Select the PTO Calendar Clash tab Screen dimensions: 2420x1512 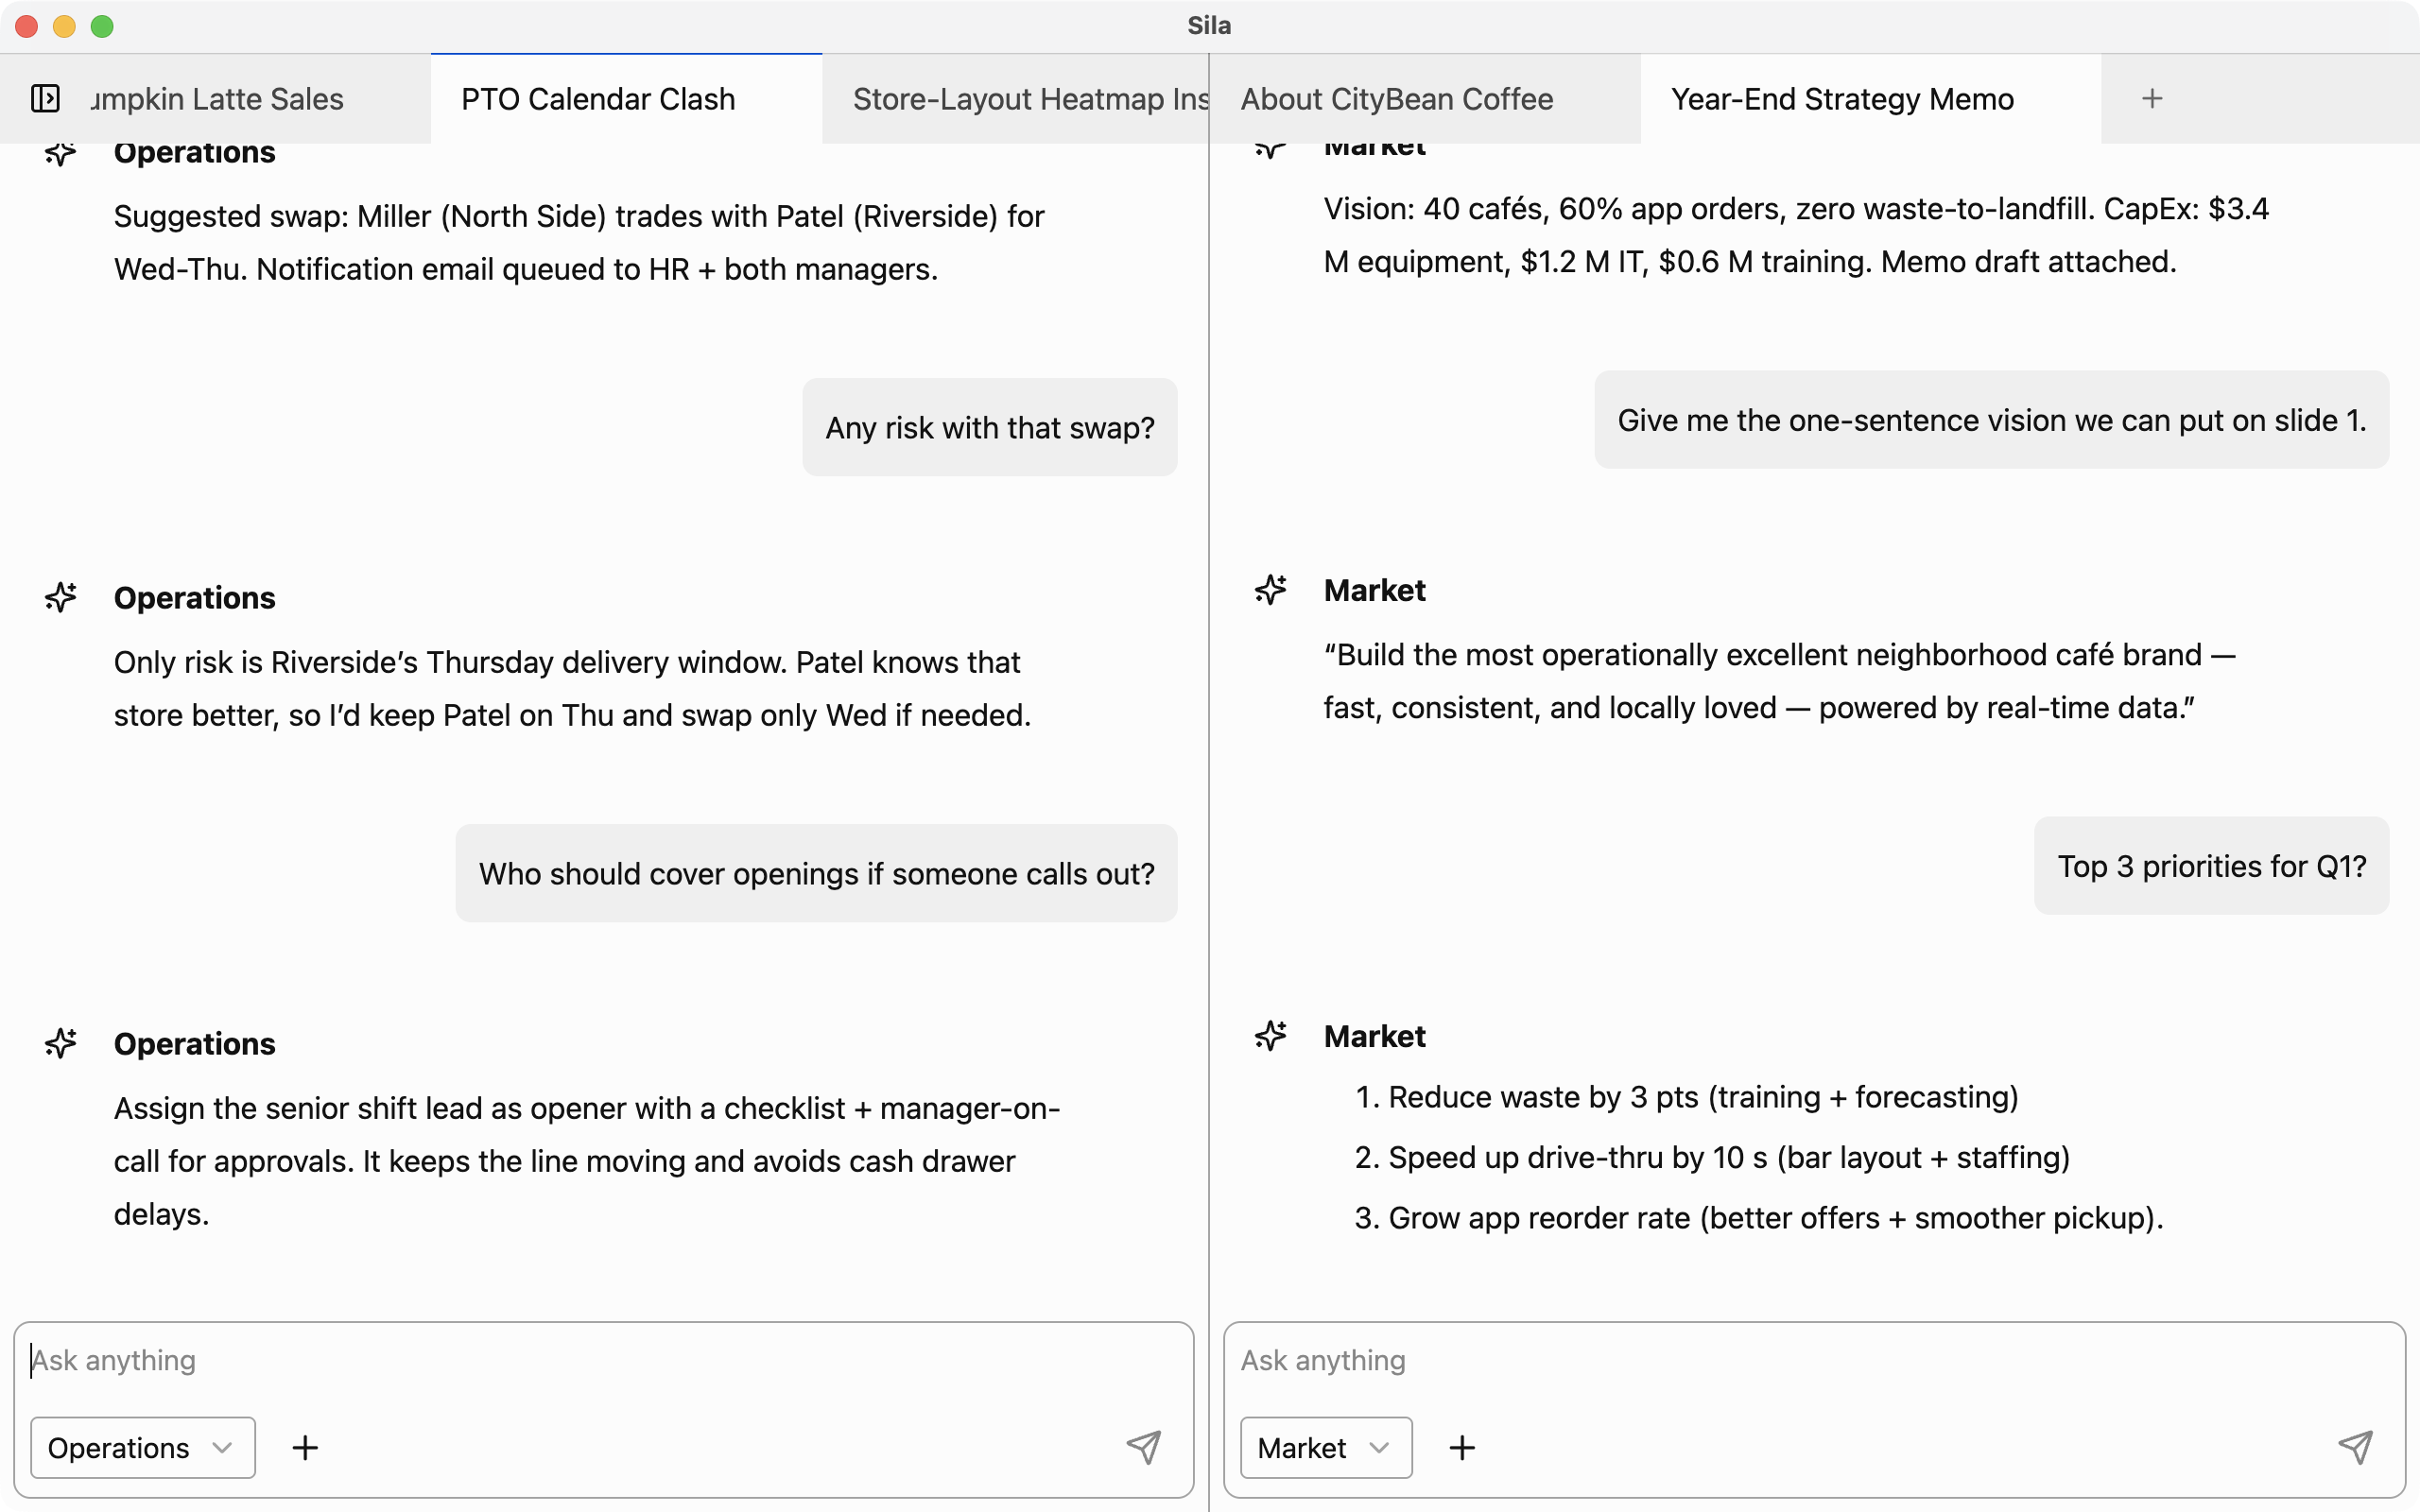coord(597,98)
